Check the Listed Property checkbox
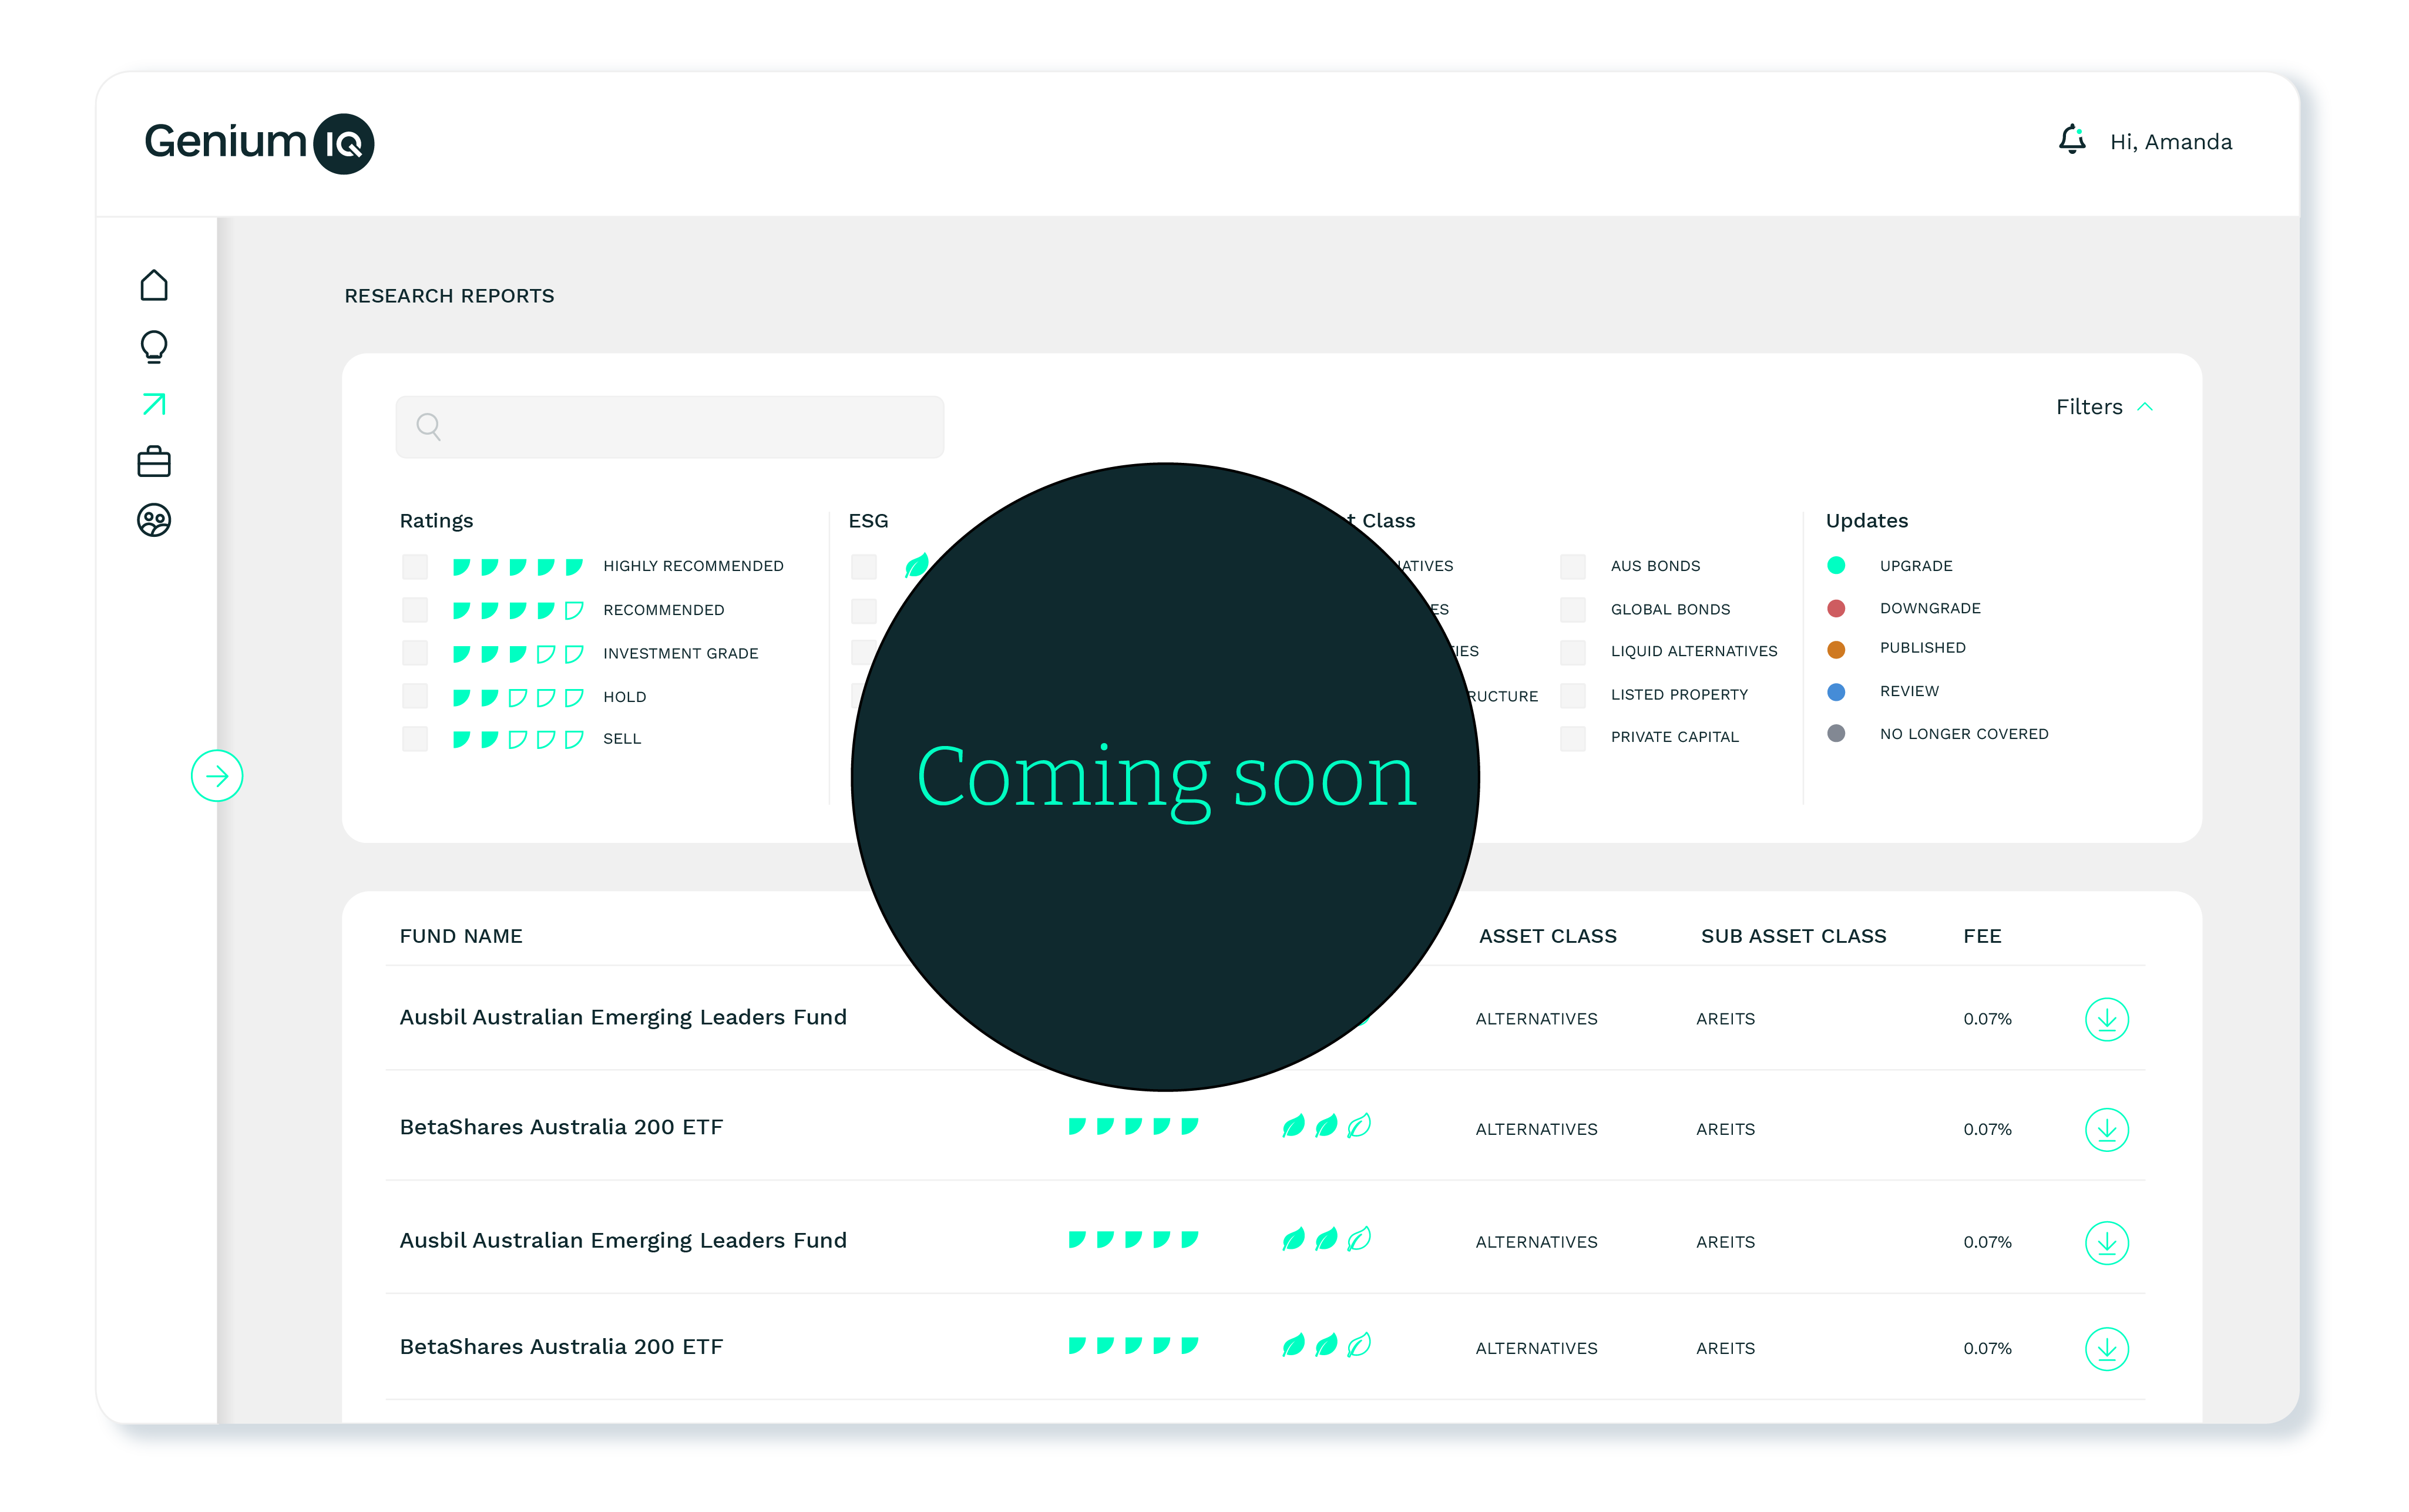 click(1573, 696)
